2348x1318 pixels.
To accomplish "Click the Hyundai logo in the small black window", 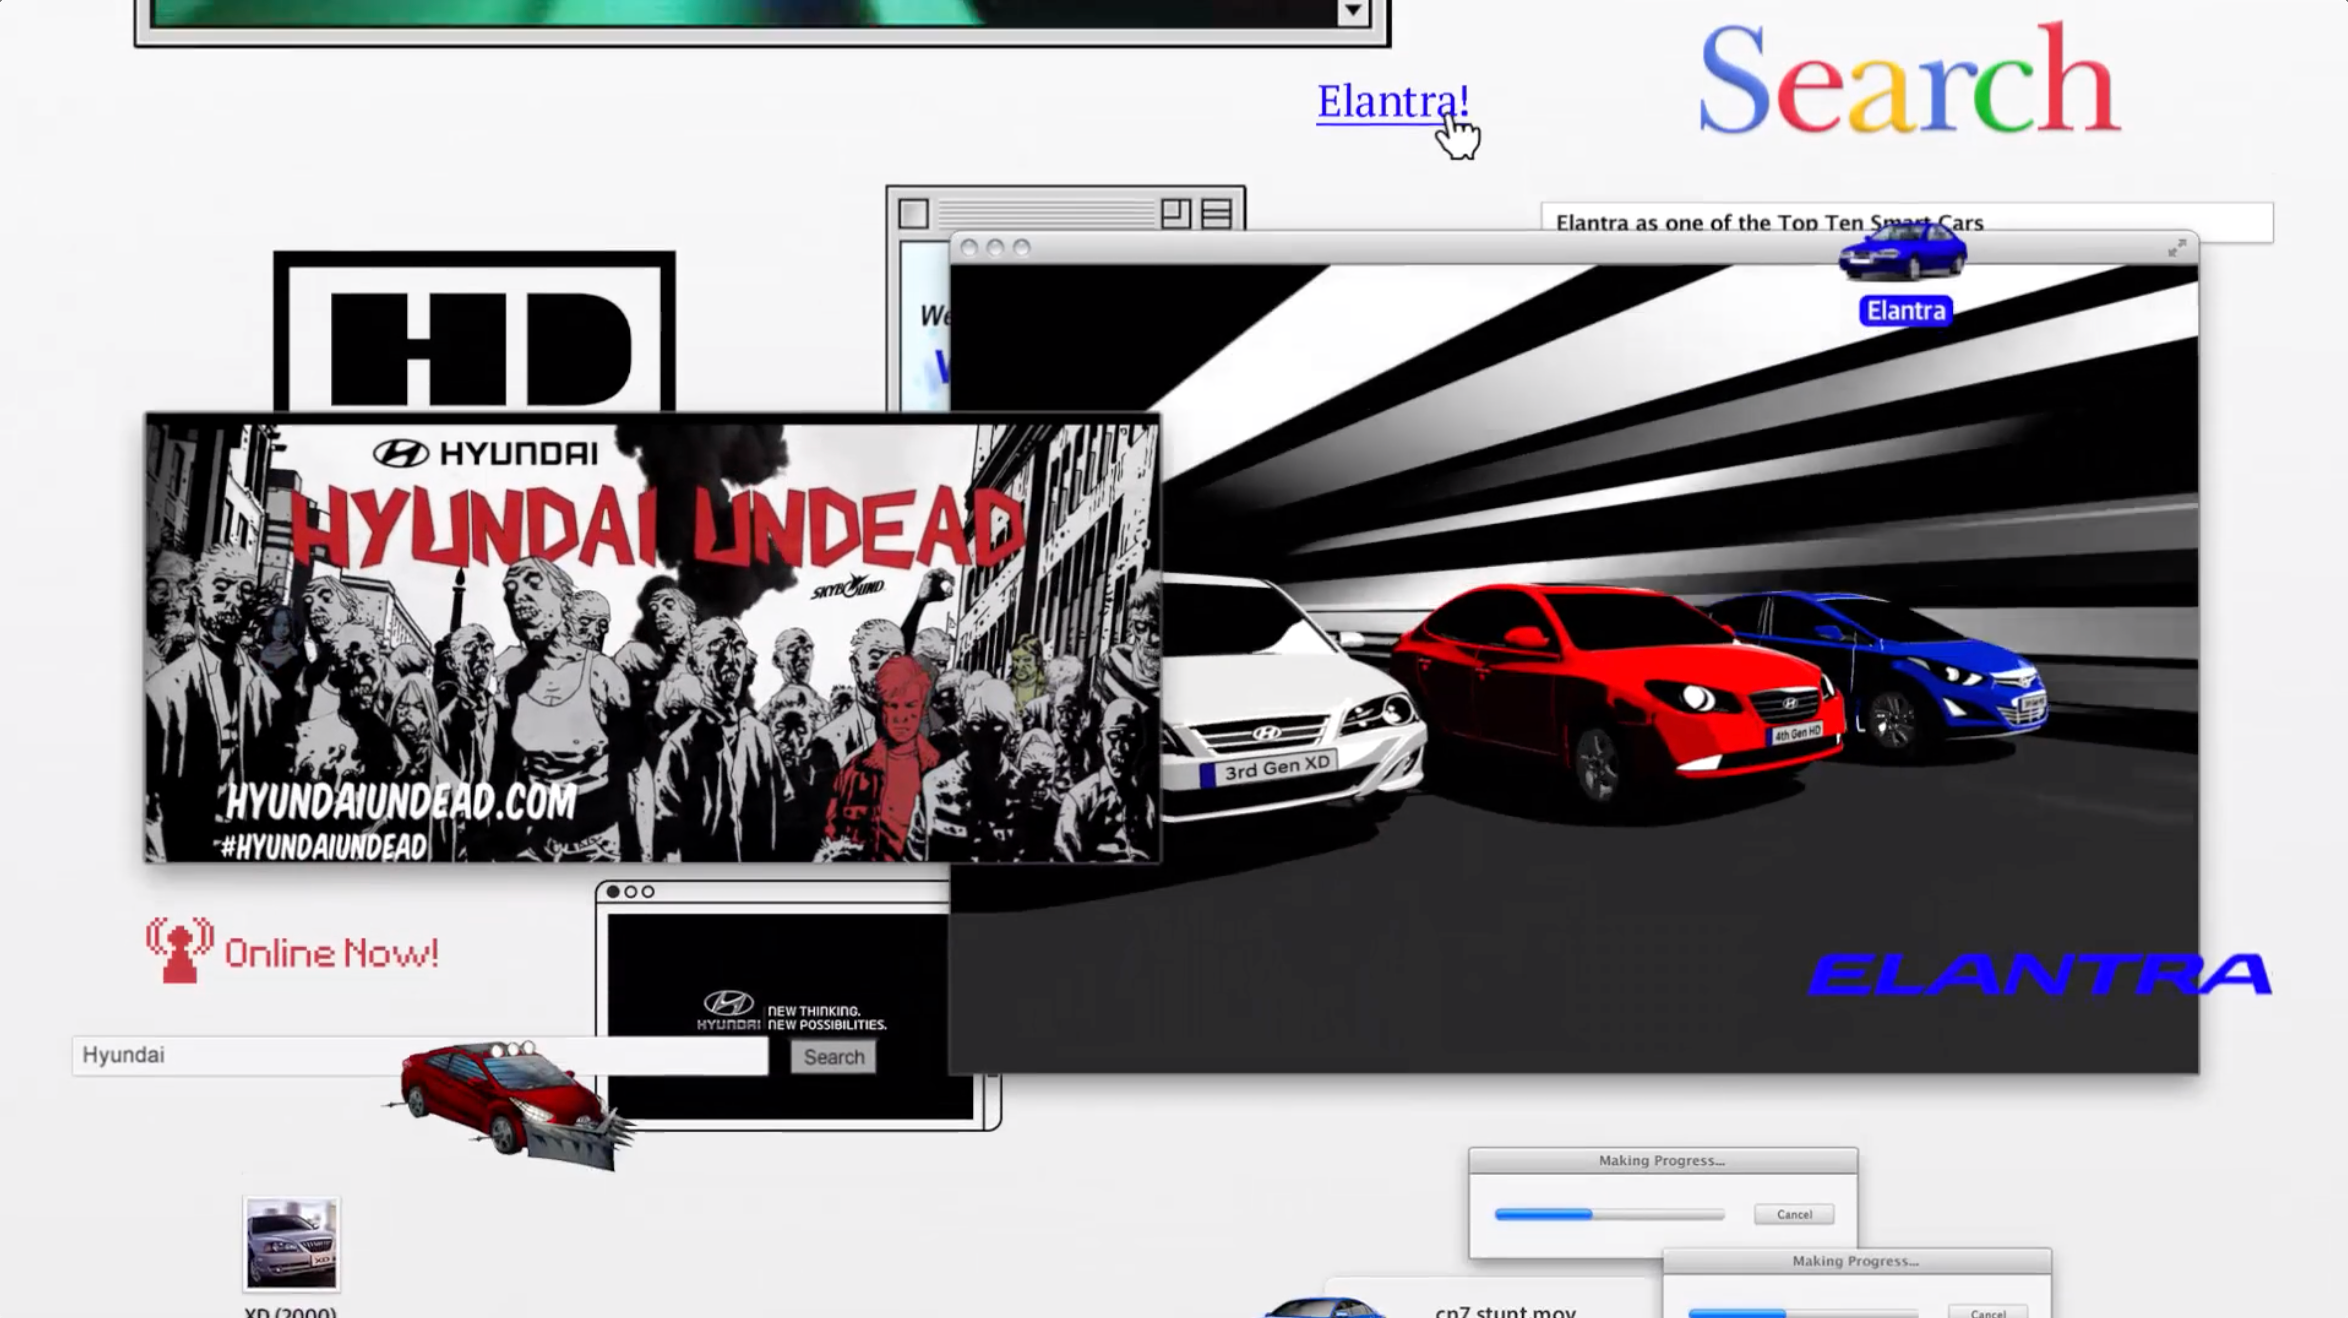I will (728, 1009).
